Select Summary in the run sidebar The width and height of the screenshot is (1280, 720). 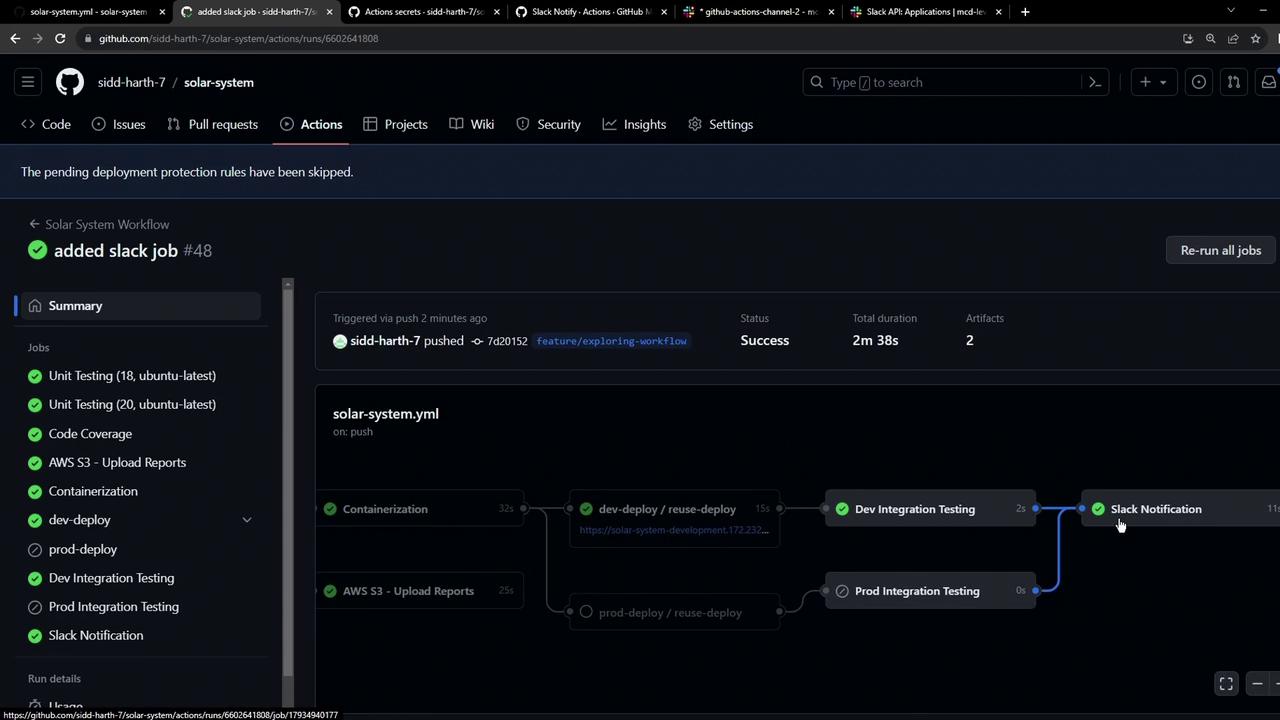tap(139, 306)
